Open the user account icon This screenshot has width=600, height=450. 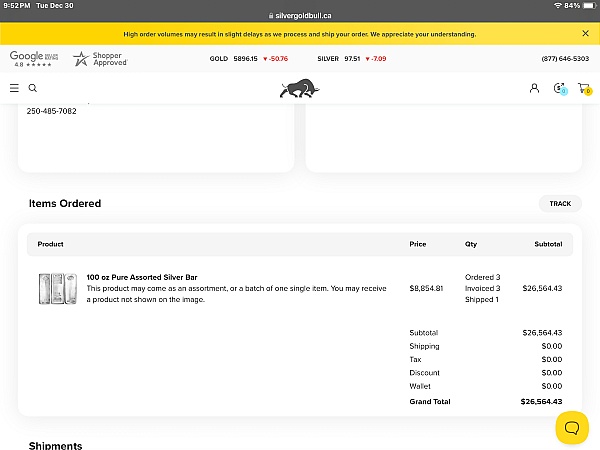point(534,88)
